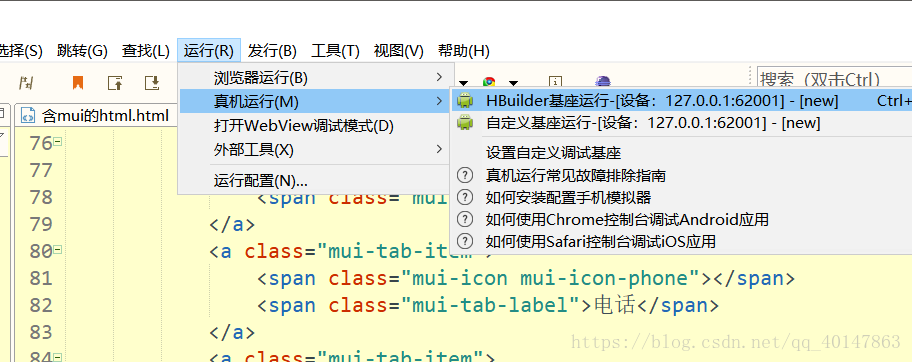Click line number 83 in gutter
The width and height of the screenshot is (912, 362).
click(x=41, y=332)
